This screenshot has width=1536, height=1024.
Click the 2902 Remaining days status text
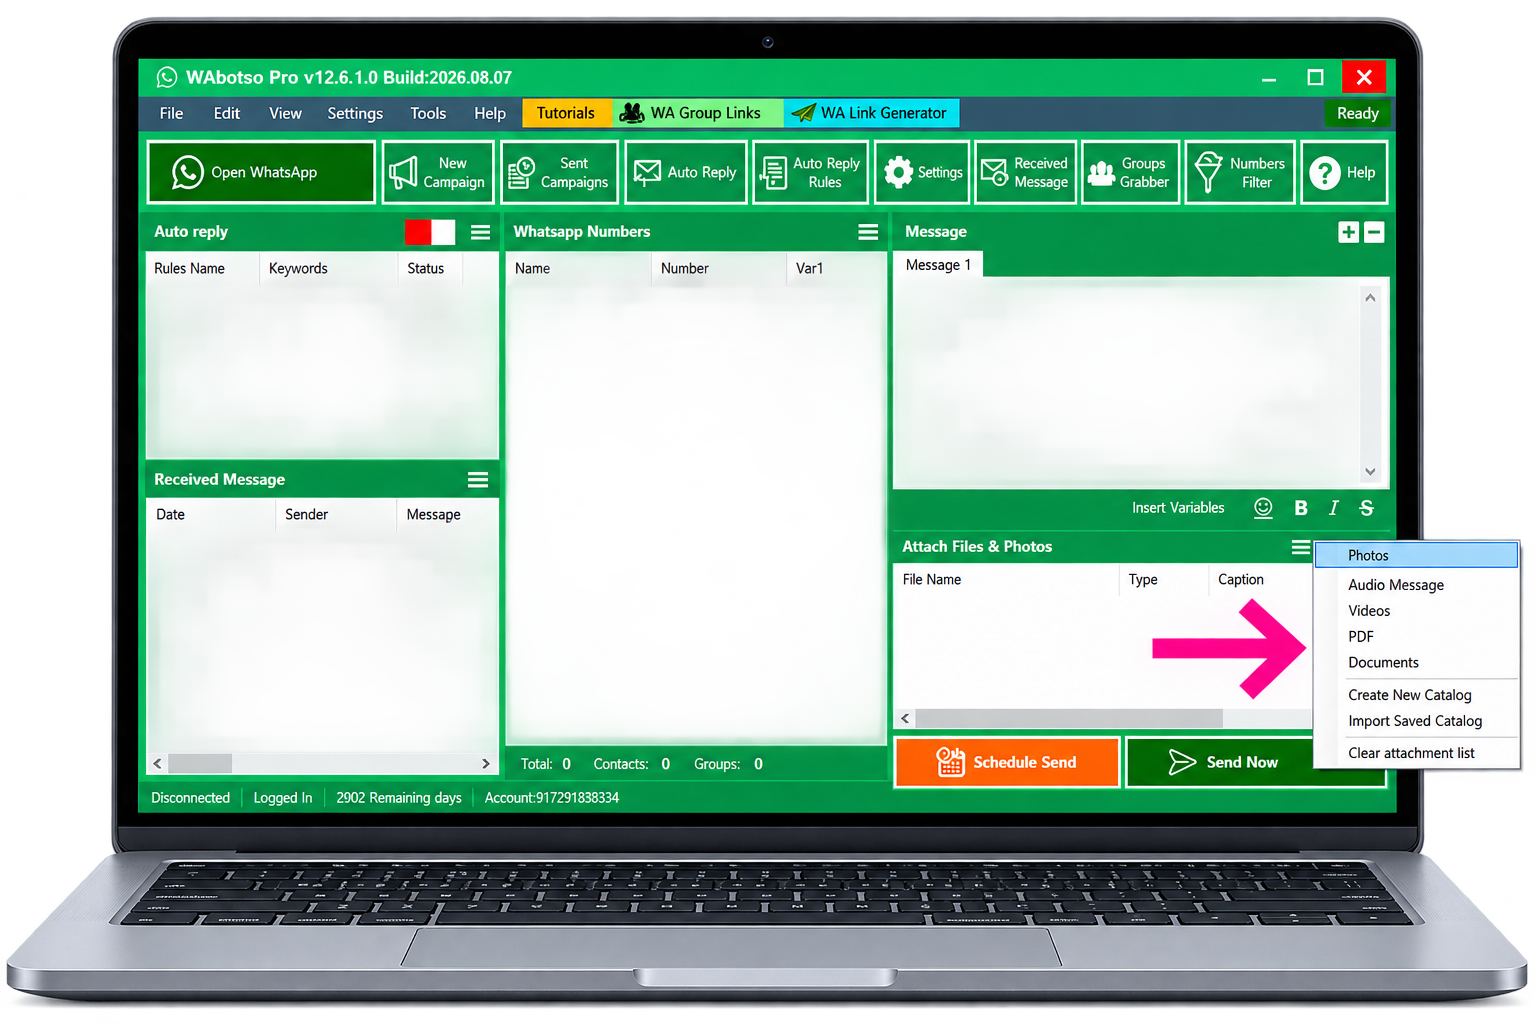(399, 798)
